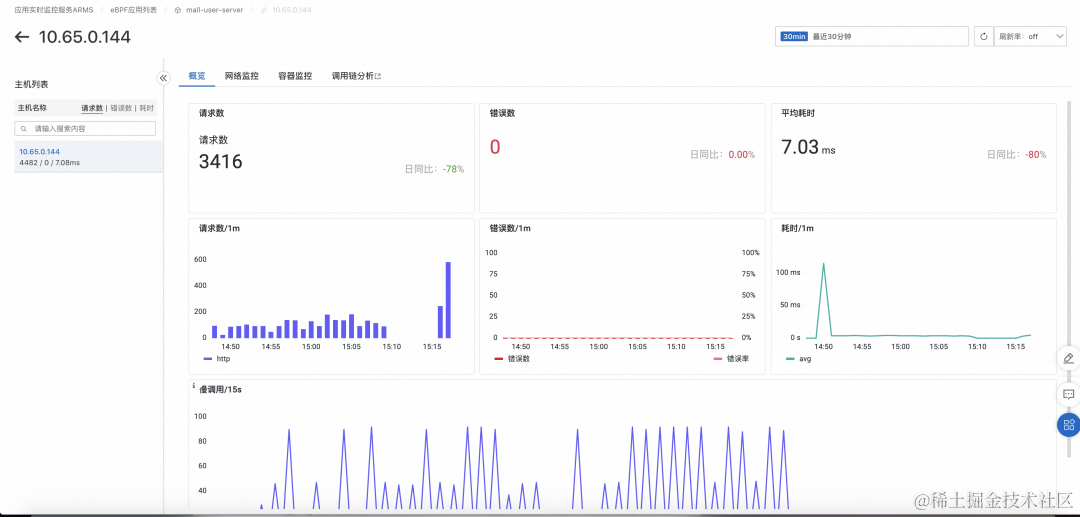The height and width of the screenshot is (517, 1080).
Task: Click the 慢调用/15s chart title
Action: pos(220,390)
